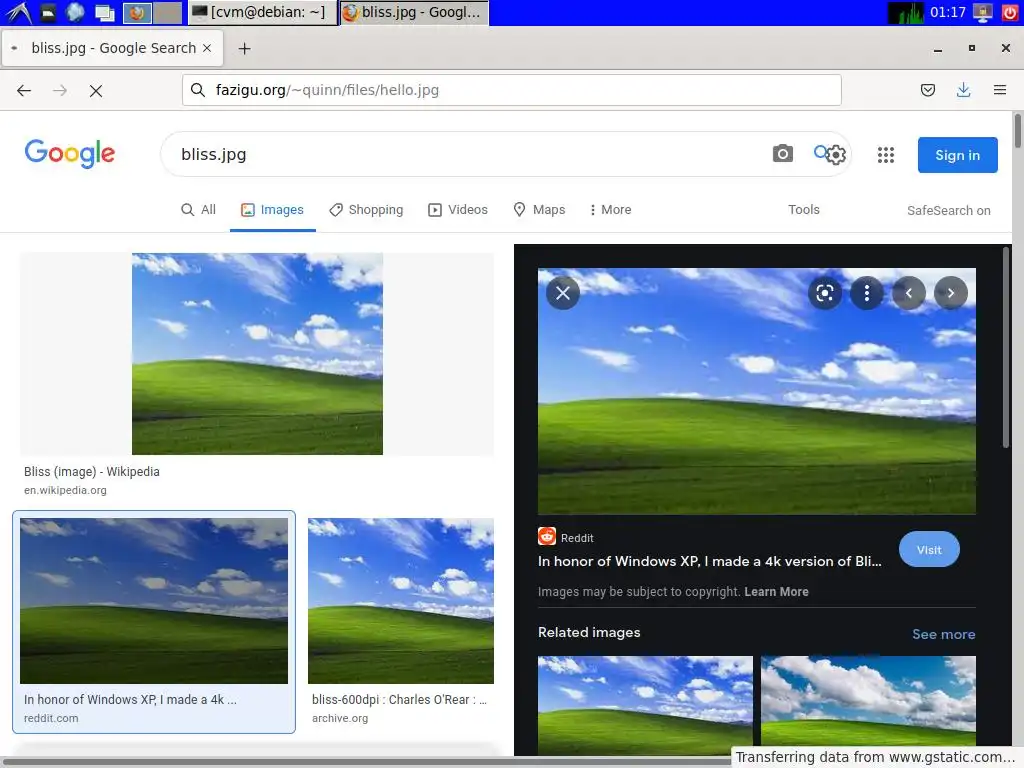Image resolution: width=1024 pixels, height=768 pixels.
Task: Switch to the Videos tab
Action: point(458,210)
